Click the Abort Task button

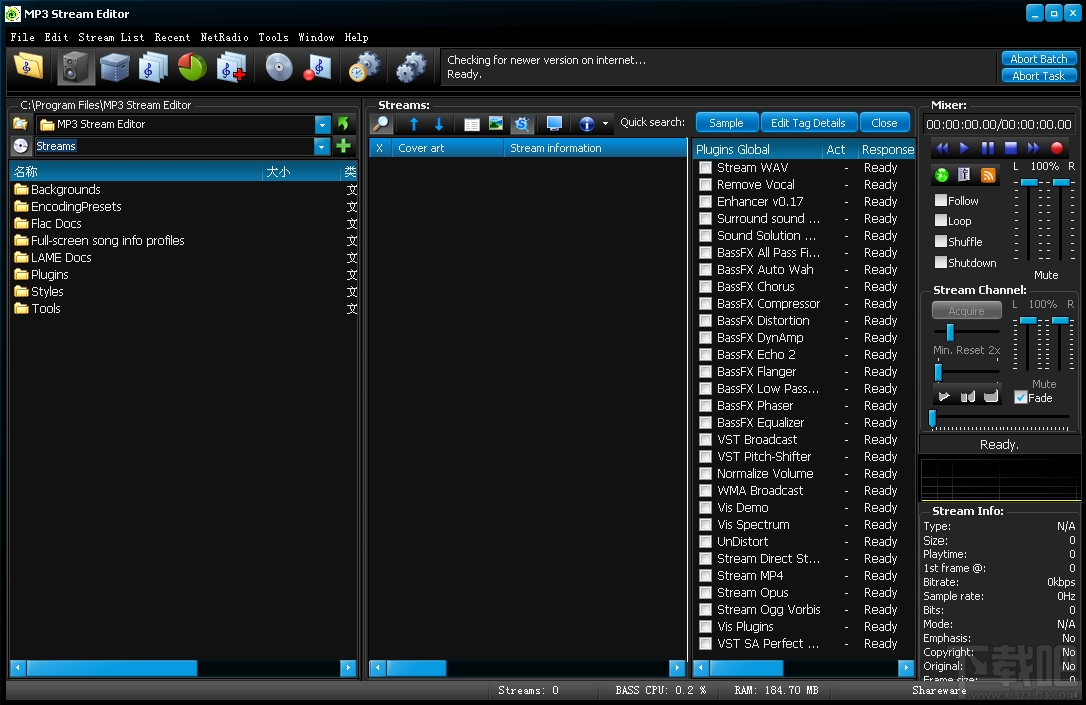(1038, 76)
